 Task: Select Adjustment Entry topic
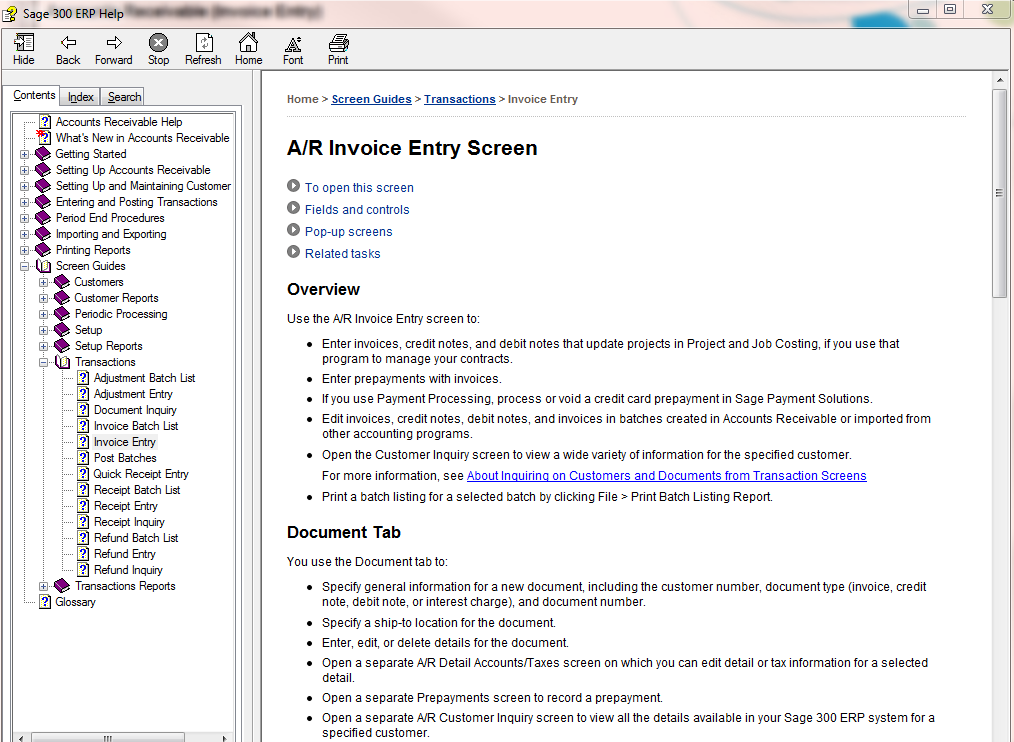(133, 394)
